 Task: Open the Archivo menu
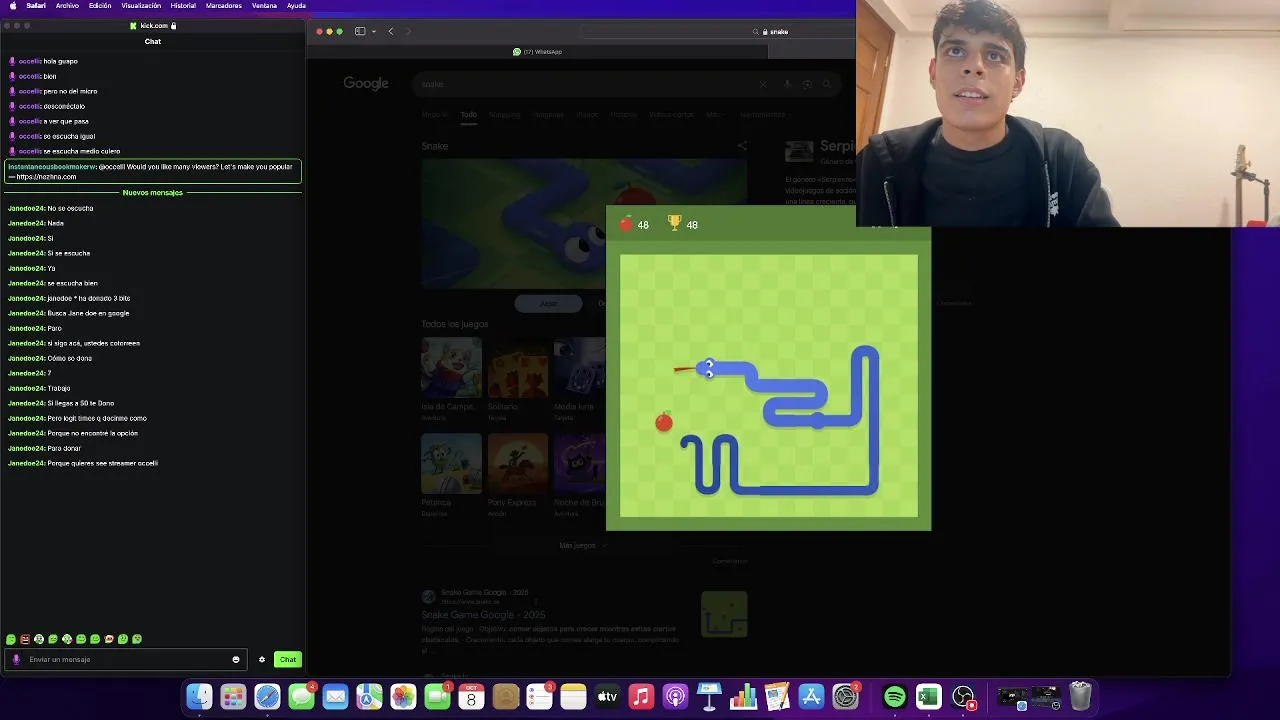[x=67, y=5]
